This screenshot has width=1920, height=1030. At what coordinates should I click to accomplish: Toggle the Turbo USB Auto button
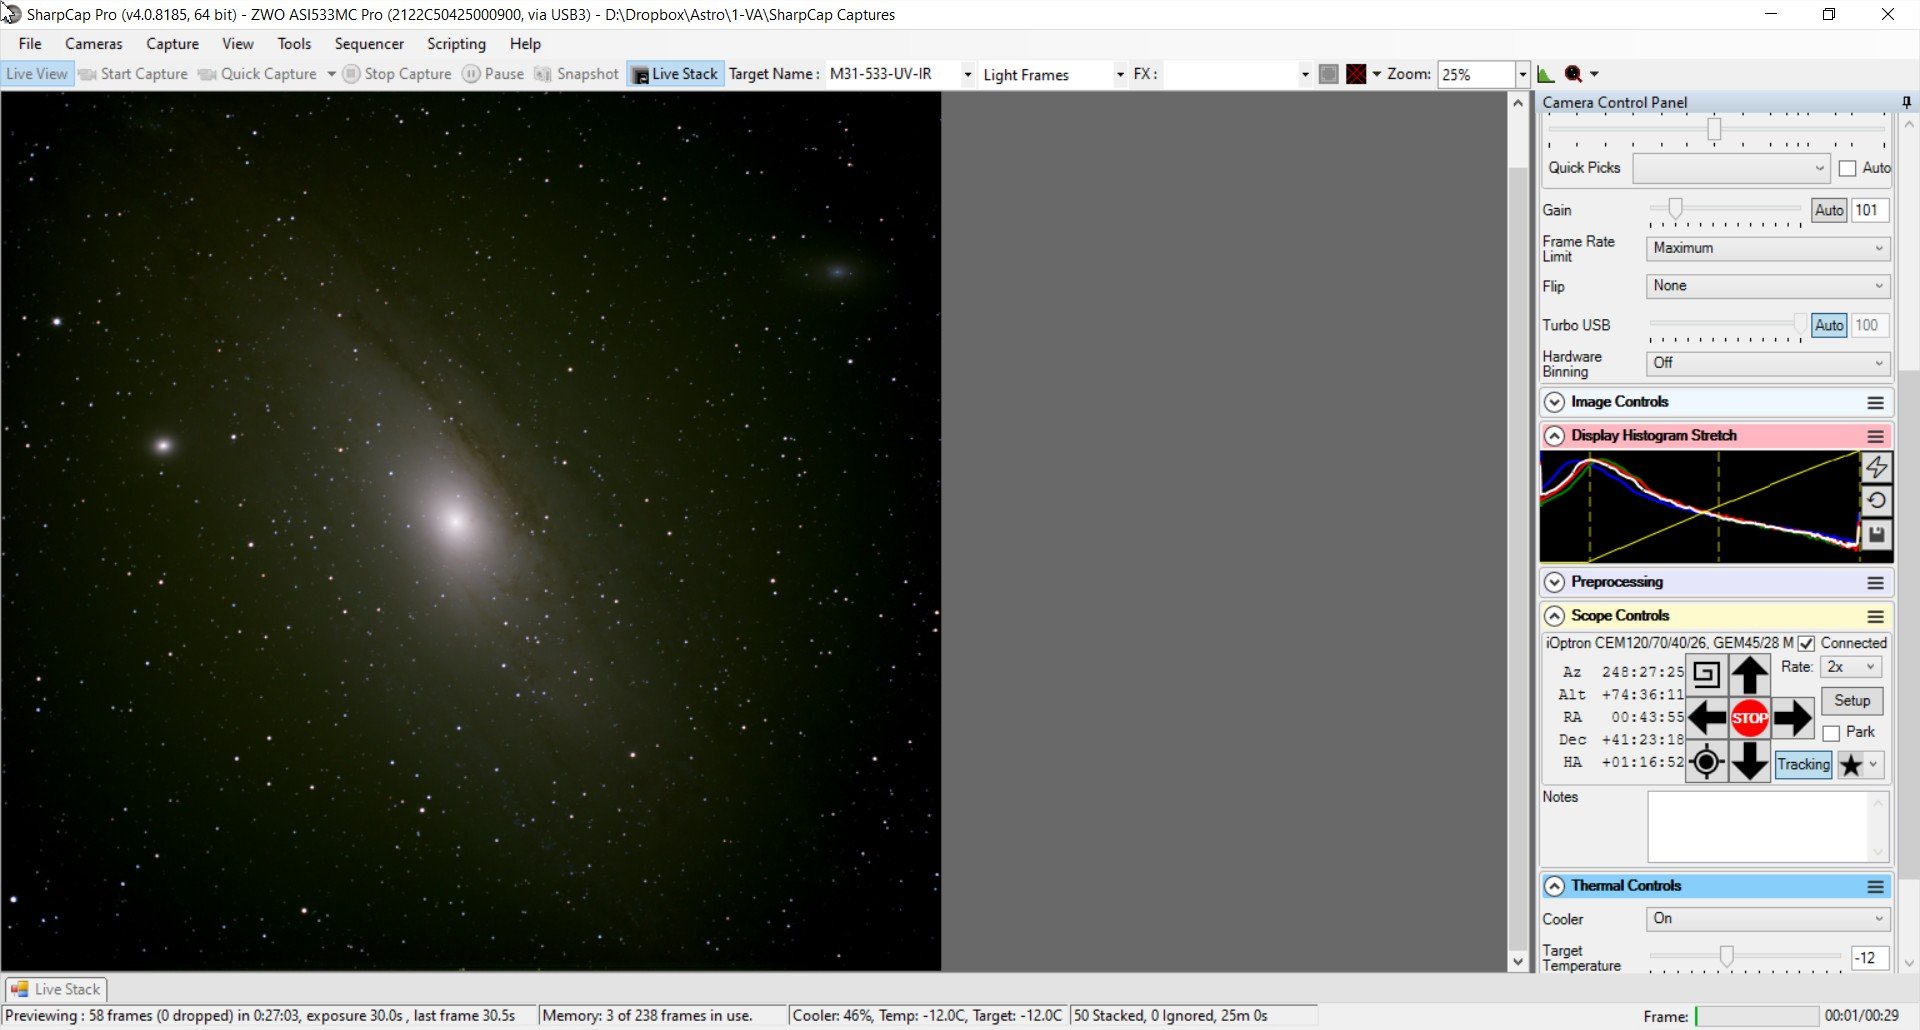pos(1829,325)
